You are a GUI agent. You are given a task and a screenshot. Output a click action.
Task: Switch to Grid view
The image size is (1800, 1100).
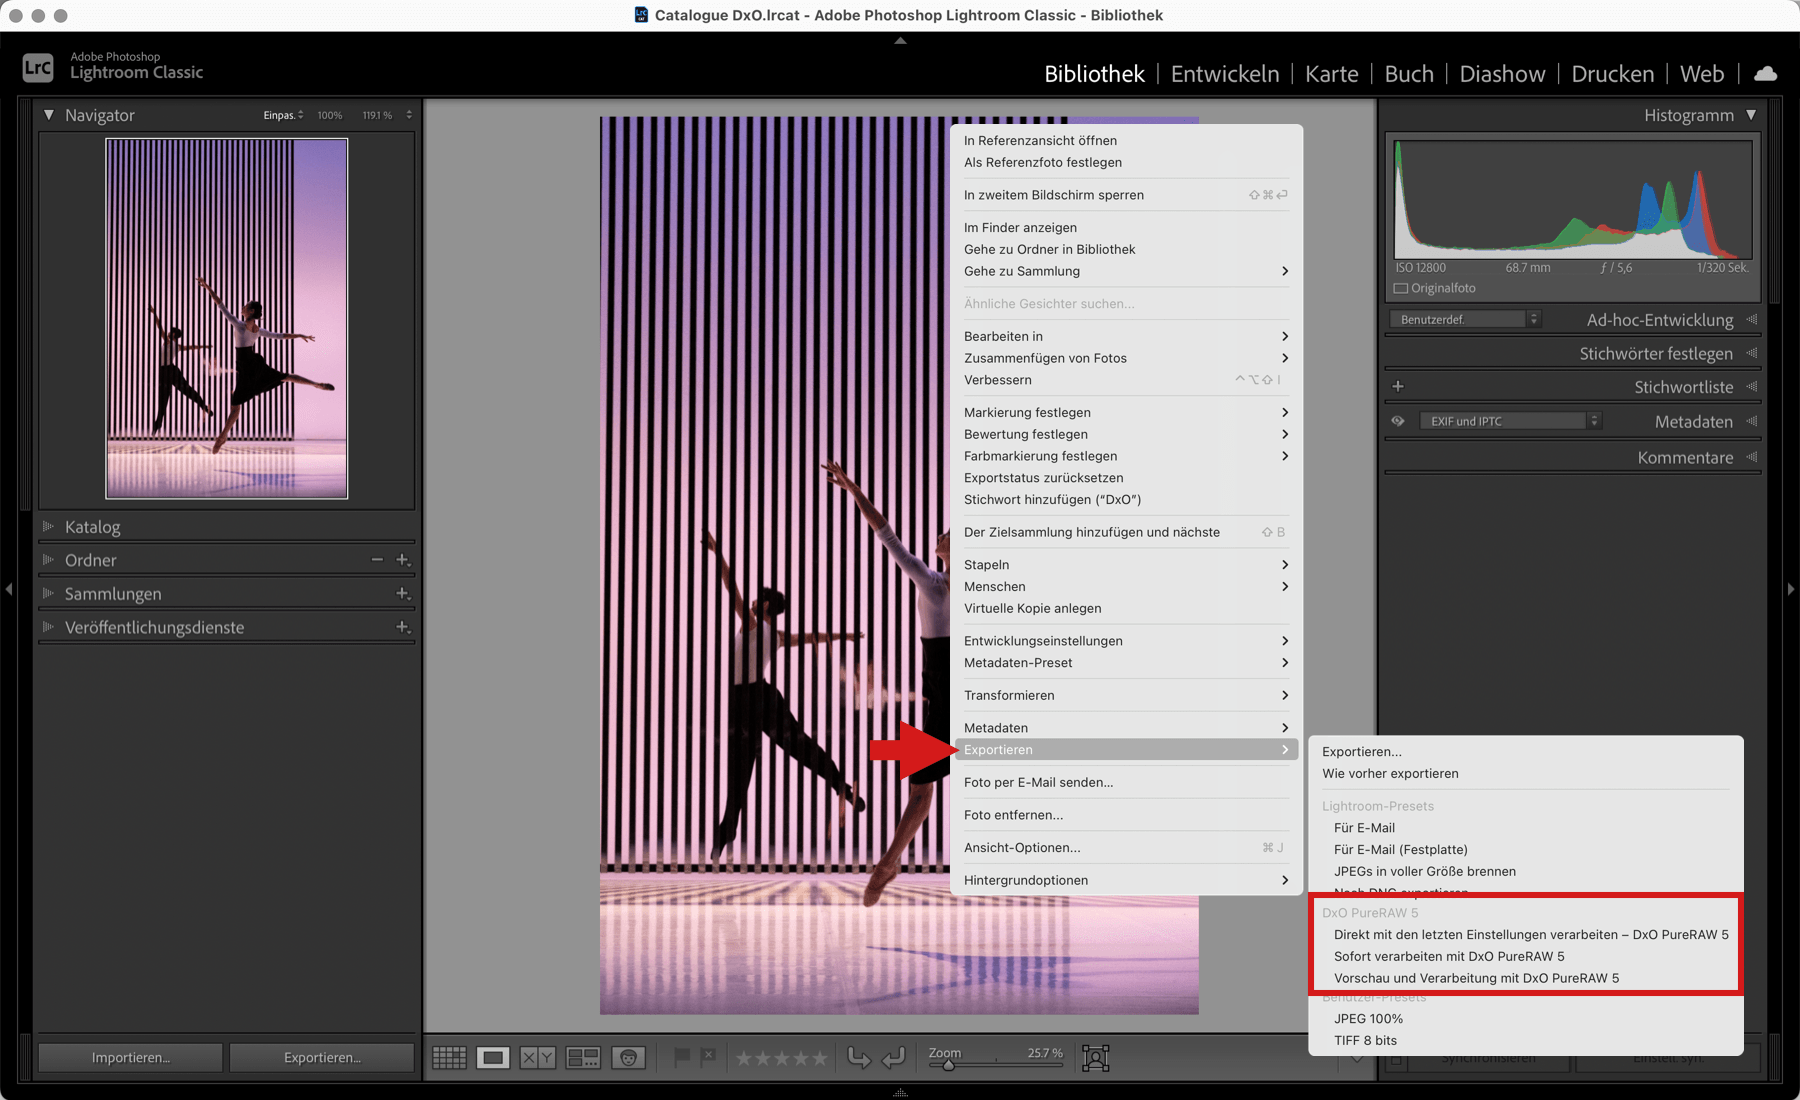tap(449, 1057)
